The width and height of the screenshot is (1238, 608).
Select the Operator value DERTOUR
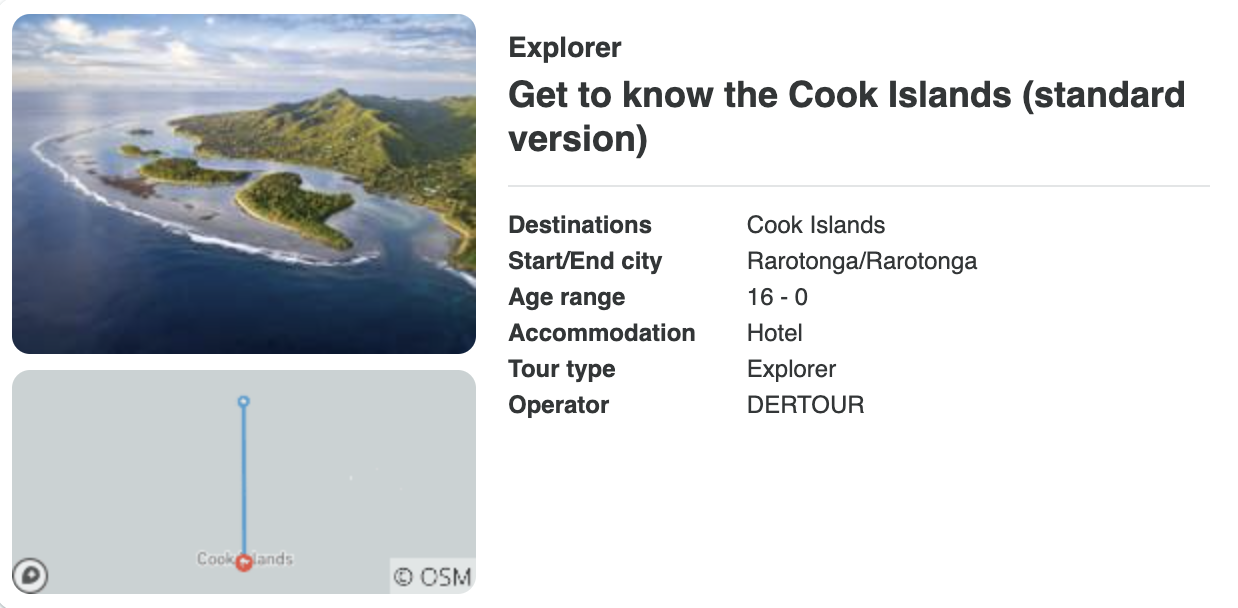(x=807, y=404)
